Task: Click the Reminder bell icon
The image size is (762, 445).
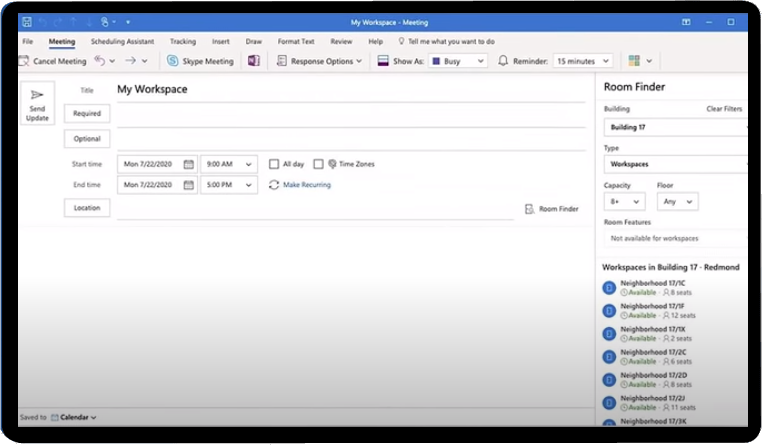Action: click(x=503, y=61)
